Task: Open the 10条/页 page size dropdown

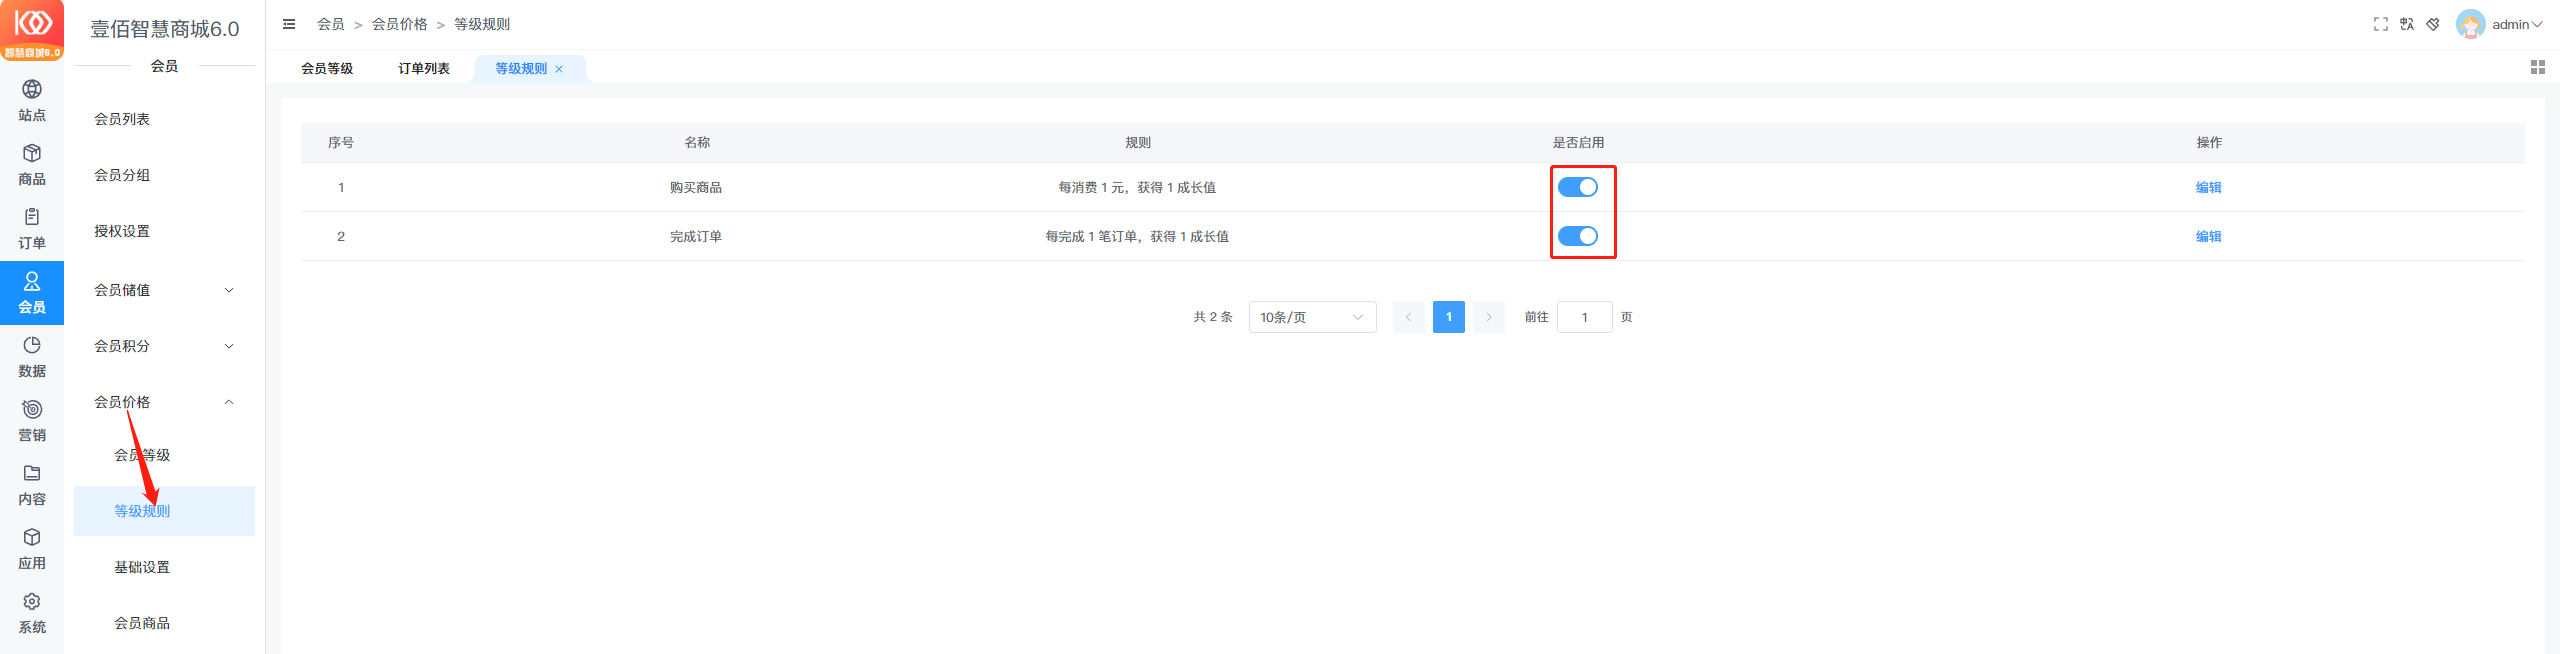Action: [x=1312, y=317]
